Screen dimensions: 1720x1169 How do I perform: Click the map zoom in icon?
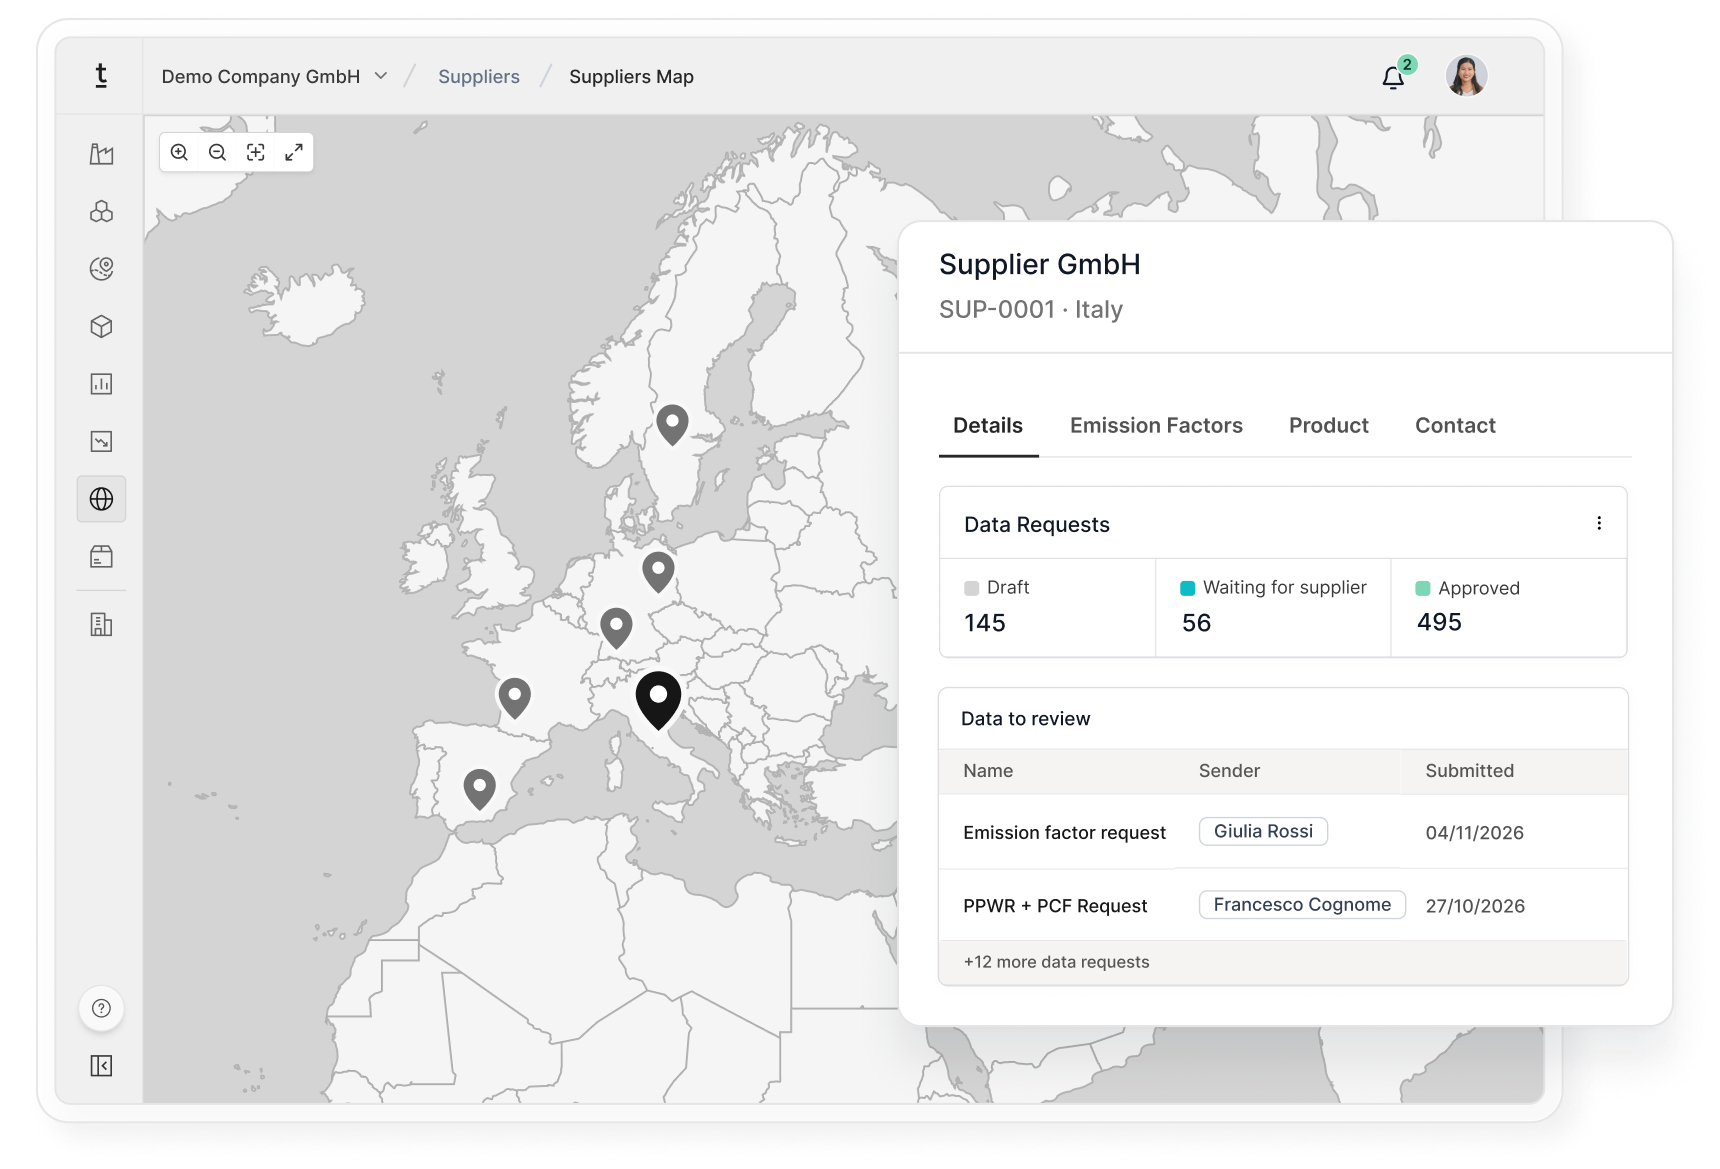179,152
